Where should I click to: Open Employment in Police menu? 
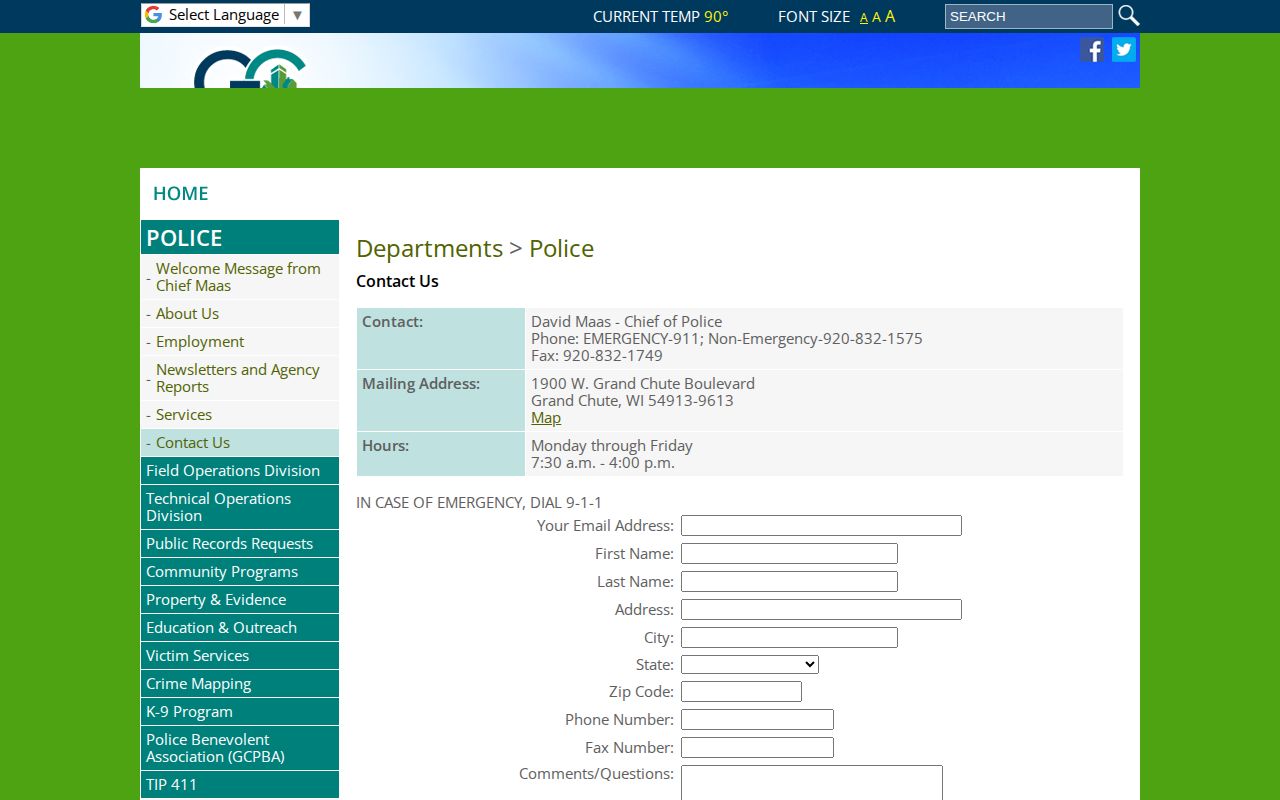tap(240, 342)
